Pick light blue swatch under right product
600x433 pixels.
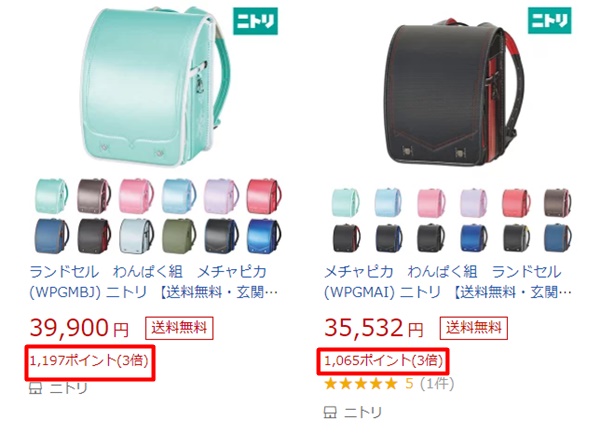(x=388, y=202)
